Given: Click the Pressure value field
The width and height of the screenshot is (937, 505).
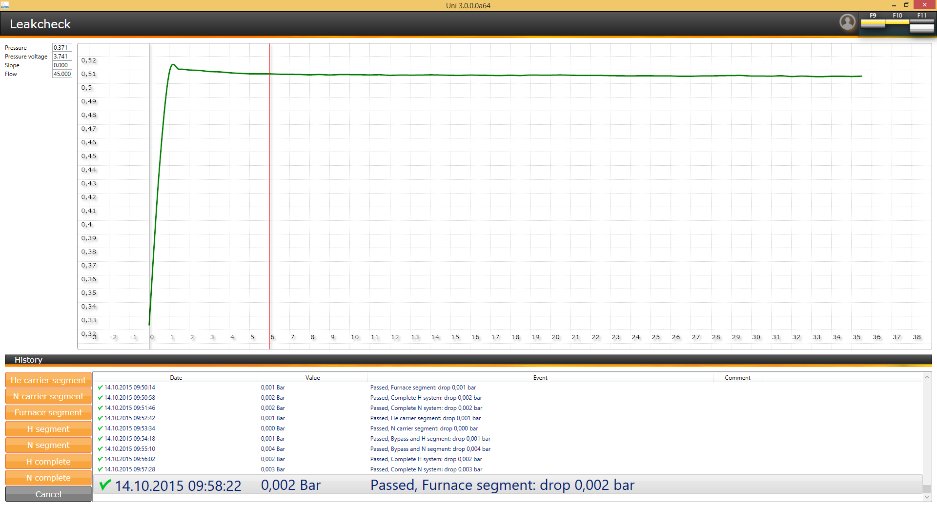Looking at the screenshot, I should (x=61, y=48).
